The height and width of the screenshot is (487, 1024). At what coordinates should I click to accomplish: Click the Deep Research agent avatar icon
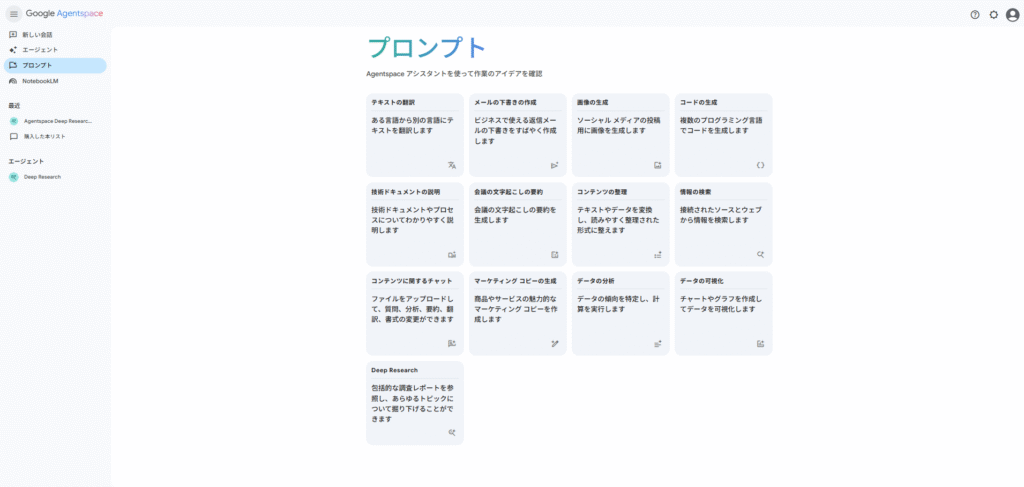click(x=13, y=177)
